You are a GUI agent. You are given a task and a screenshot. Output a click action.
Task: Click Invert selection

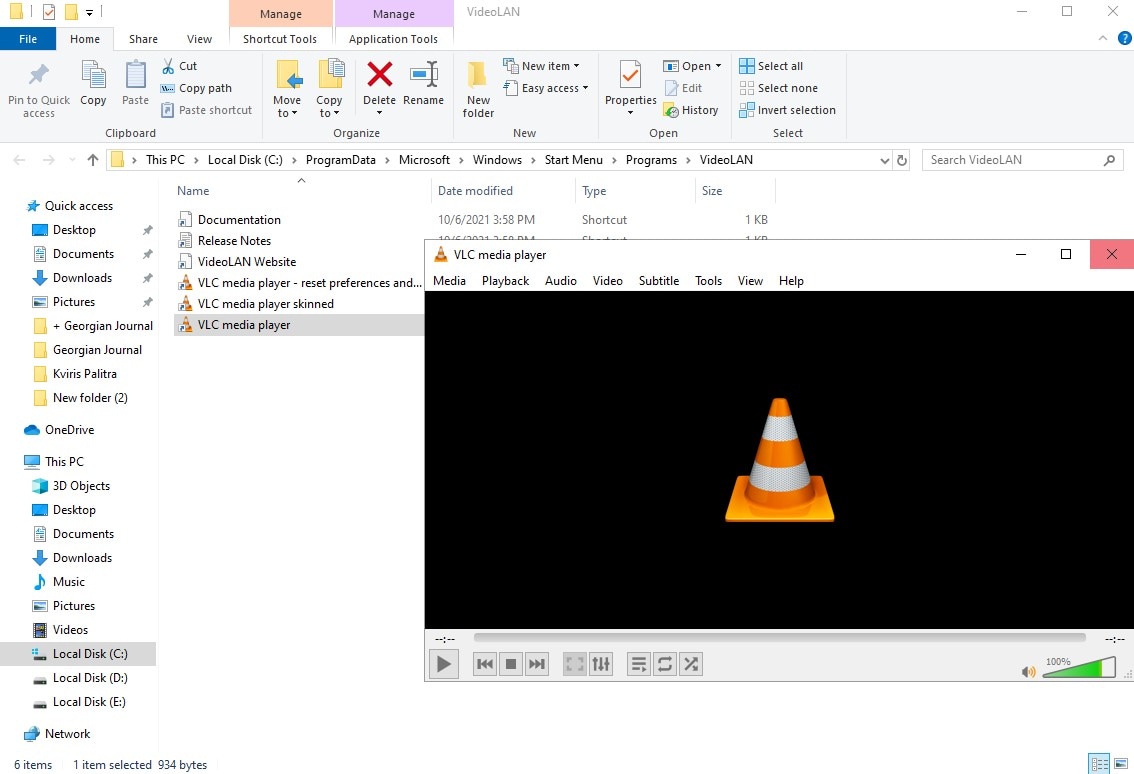pyautogui.click(x=787, y=110)
